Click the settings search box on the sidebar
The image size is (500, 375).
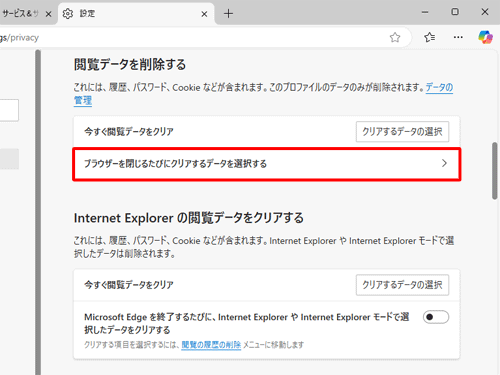click(x=9, y=110)
